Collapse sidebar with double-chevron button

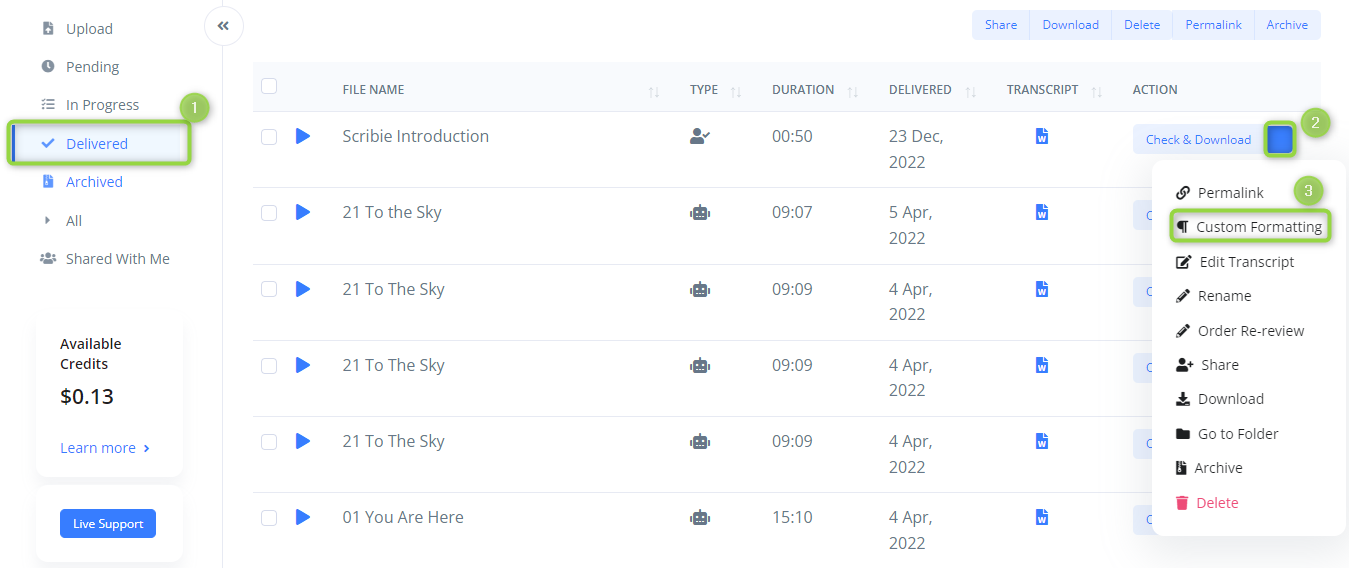tap(223, 26)
